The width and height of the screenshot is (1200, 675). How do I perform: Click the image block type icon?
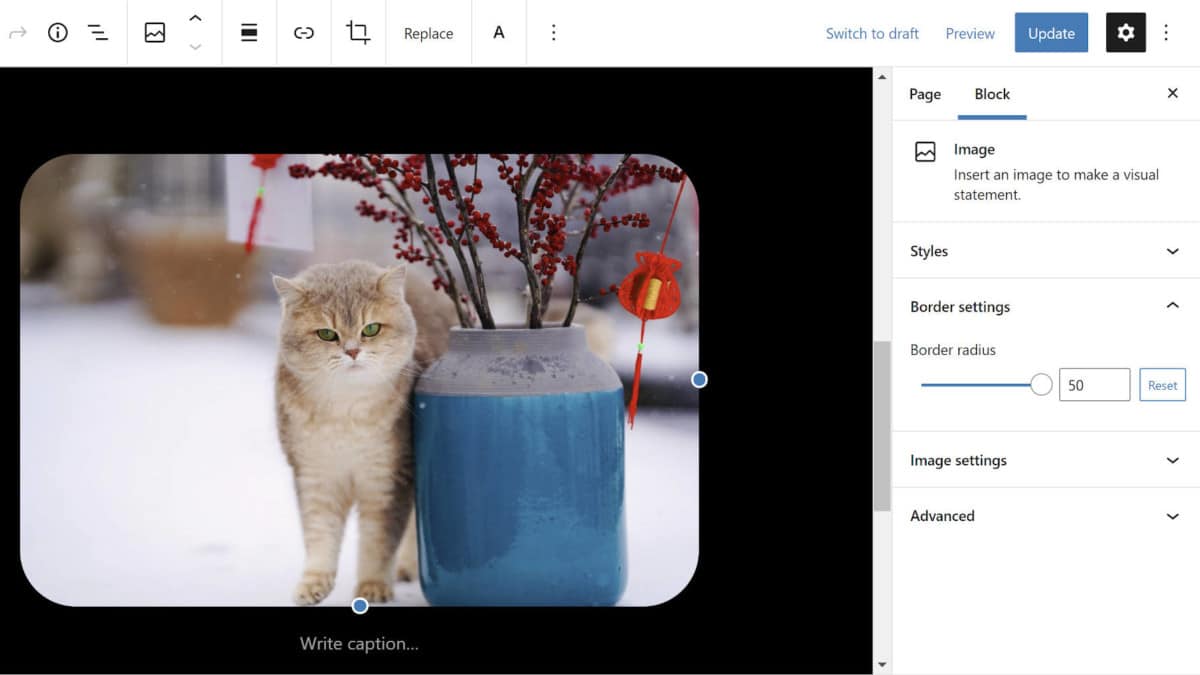point(155,33)
